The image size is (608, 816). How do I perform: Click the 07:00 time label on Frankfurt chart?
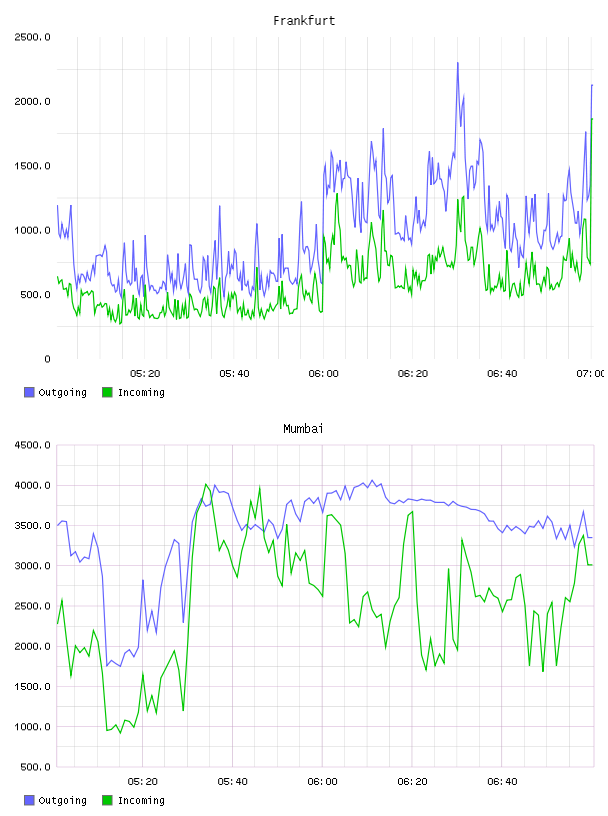[x=591, y=374]
